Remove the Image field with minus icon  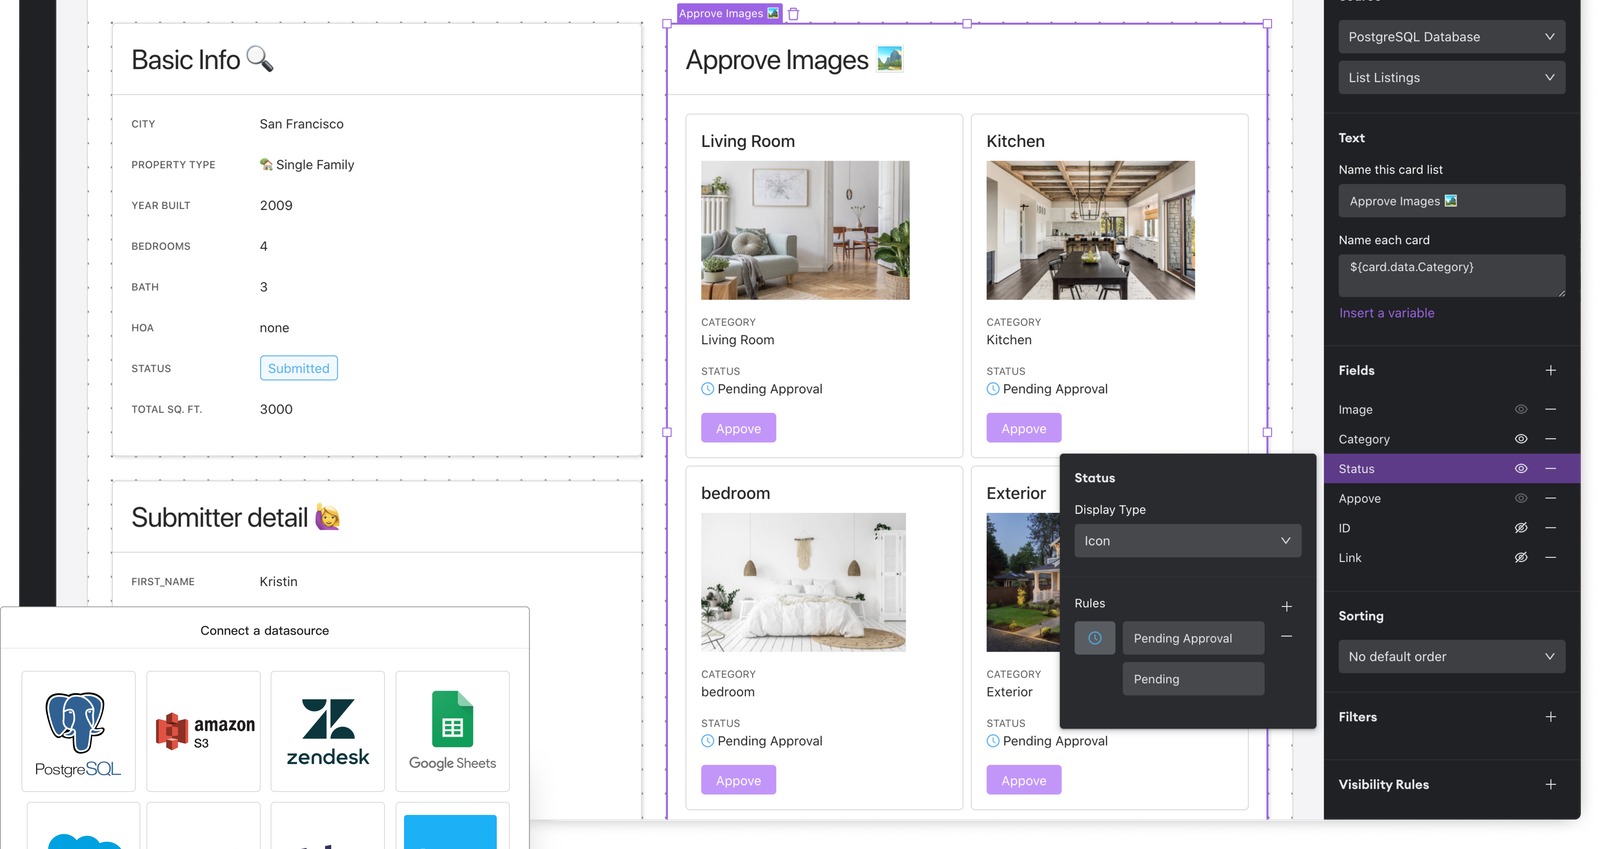(1551, 409)
